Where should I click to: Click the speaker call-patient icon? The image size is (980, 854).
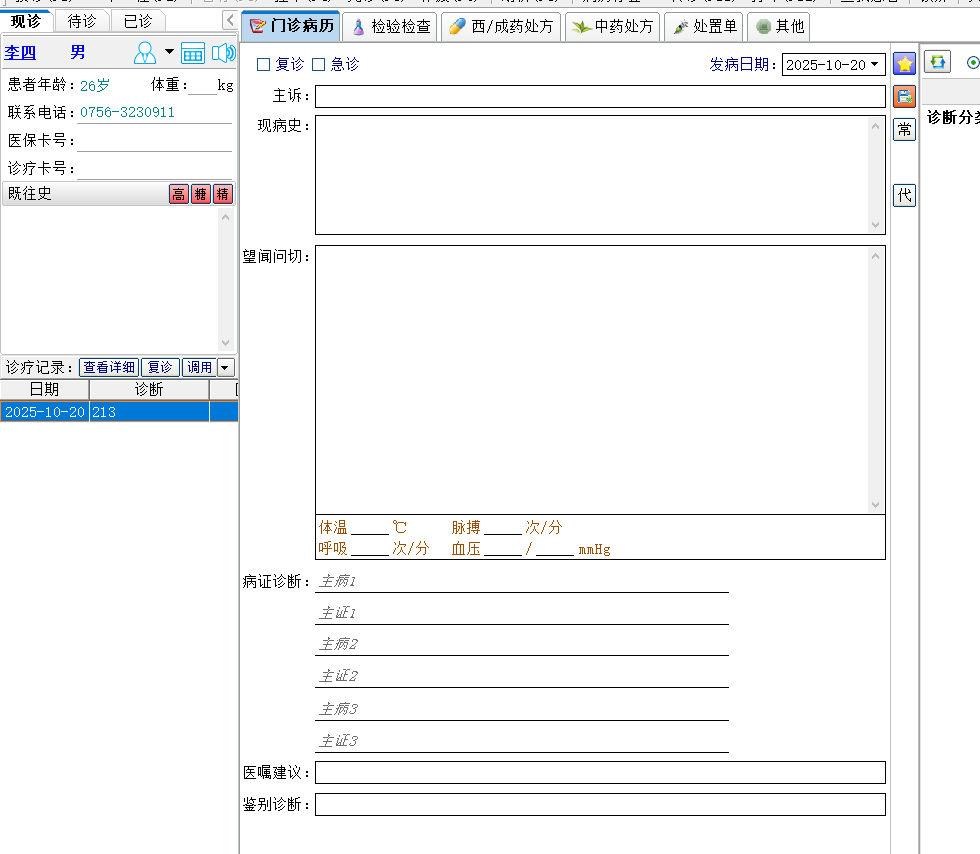click(223, 53)
